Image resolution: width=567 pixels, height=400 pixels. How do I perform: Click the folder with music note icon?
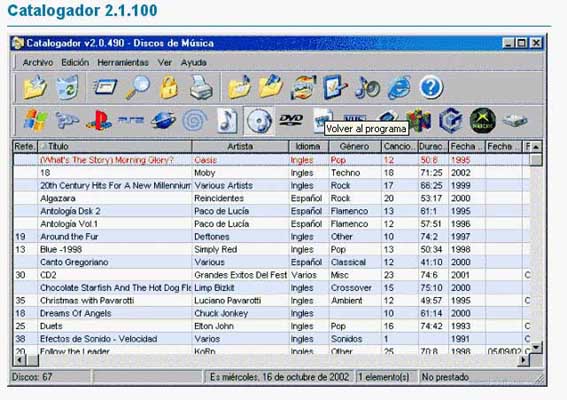tap(240, 88)
